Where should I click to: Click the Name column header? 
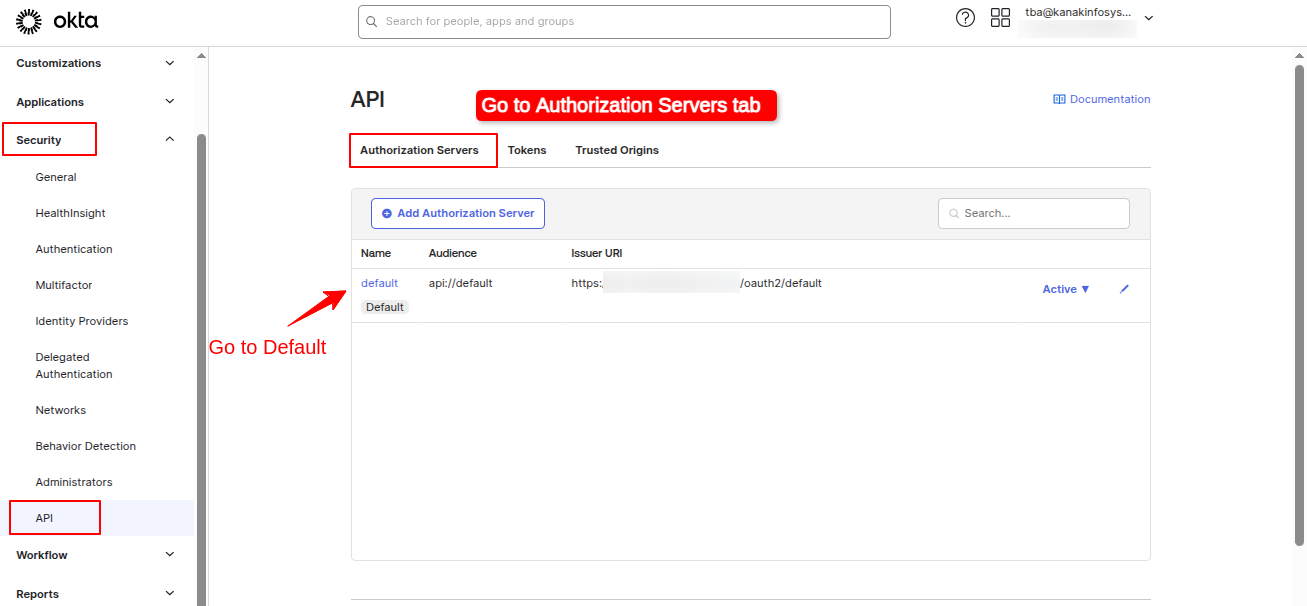click(x=376, y=253)
